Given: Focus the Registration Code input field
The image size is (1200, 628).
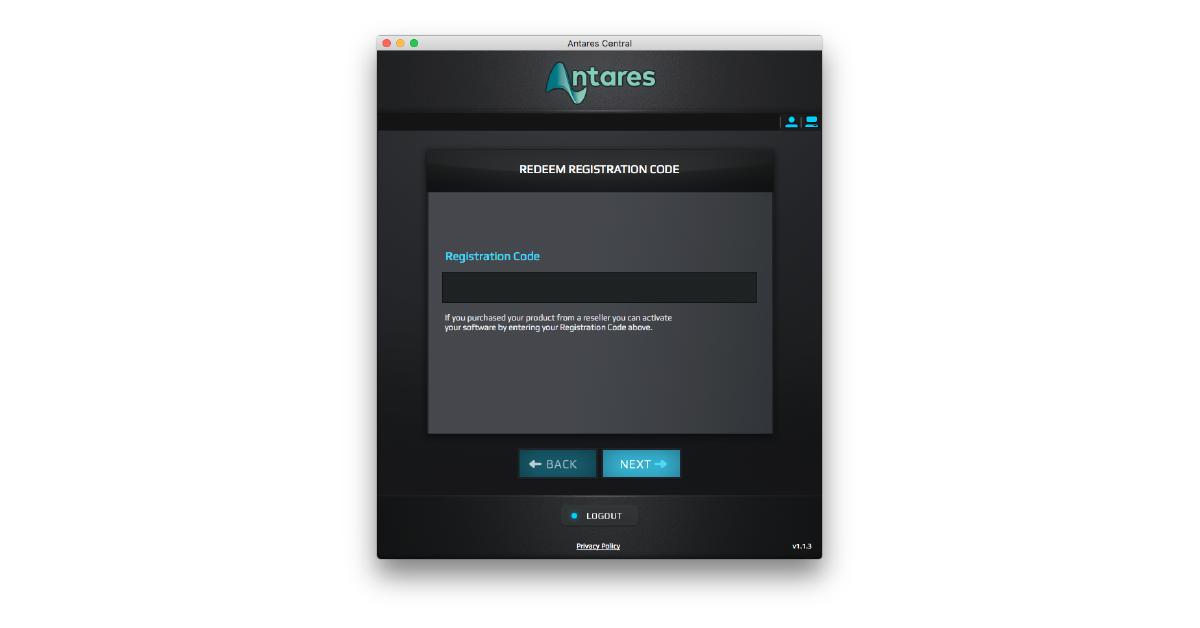Looking at the screenshot, I should pos(599,287).
